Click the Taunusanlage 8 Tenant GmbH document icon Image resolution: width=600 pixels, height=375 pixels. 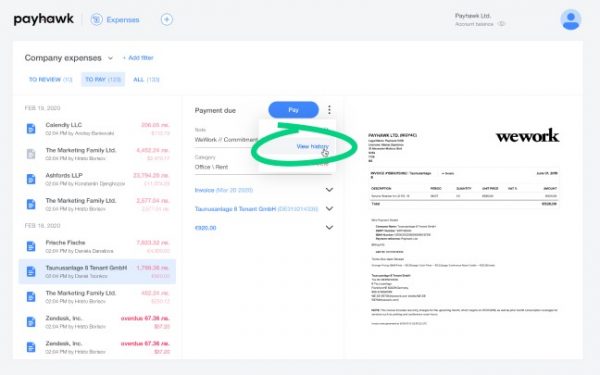pos(31,271)
